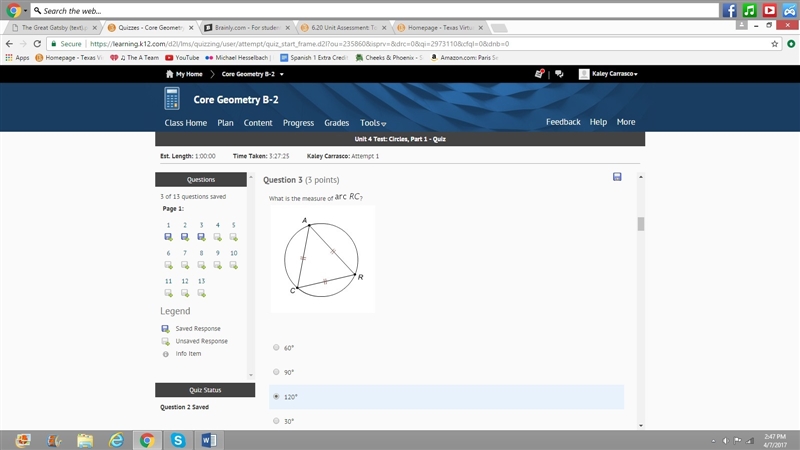Screen dimensions: 800x450
Task: Click the Help link
Action: [x=598, y=122]
